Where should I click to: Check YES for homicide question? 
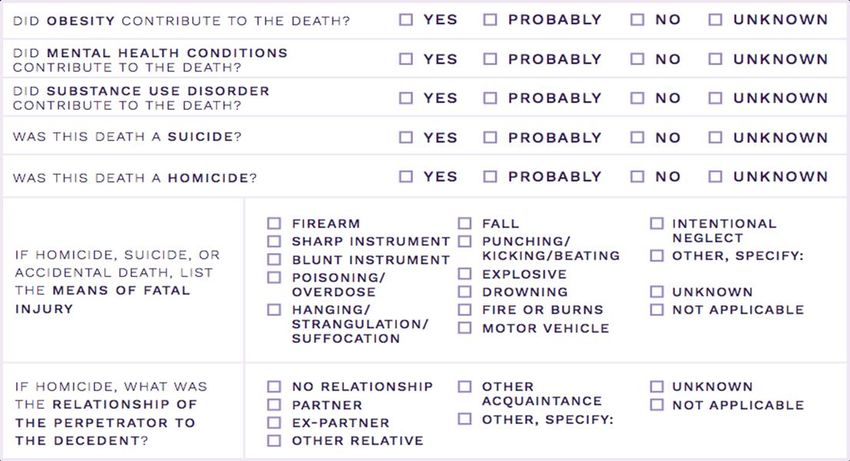405,176
